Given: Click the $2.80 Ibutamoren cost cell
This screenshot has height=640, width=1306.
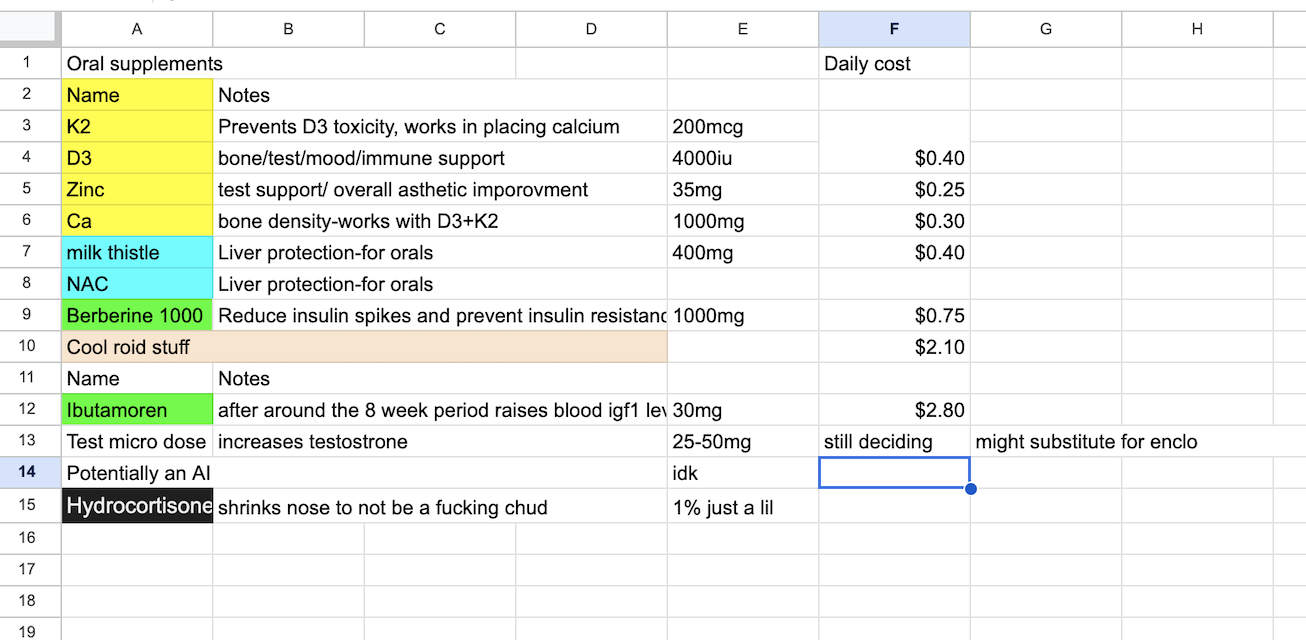Looking at the screenshot, I should click(894, 410).
